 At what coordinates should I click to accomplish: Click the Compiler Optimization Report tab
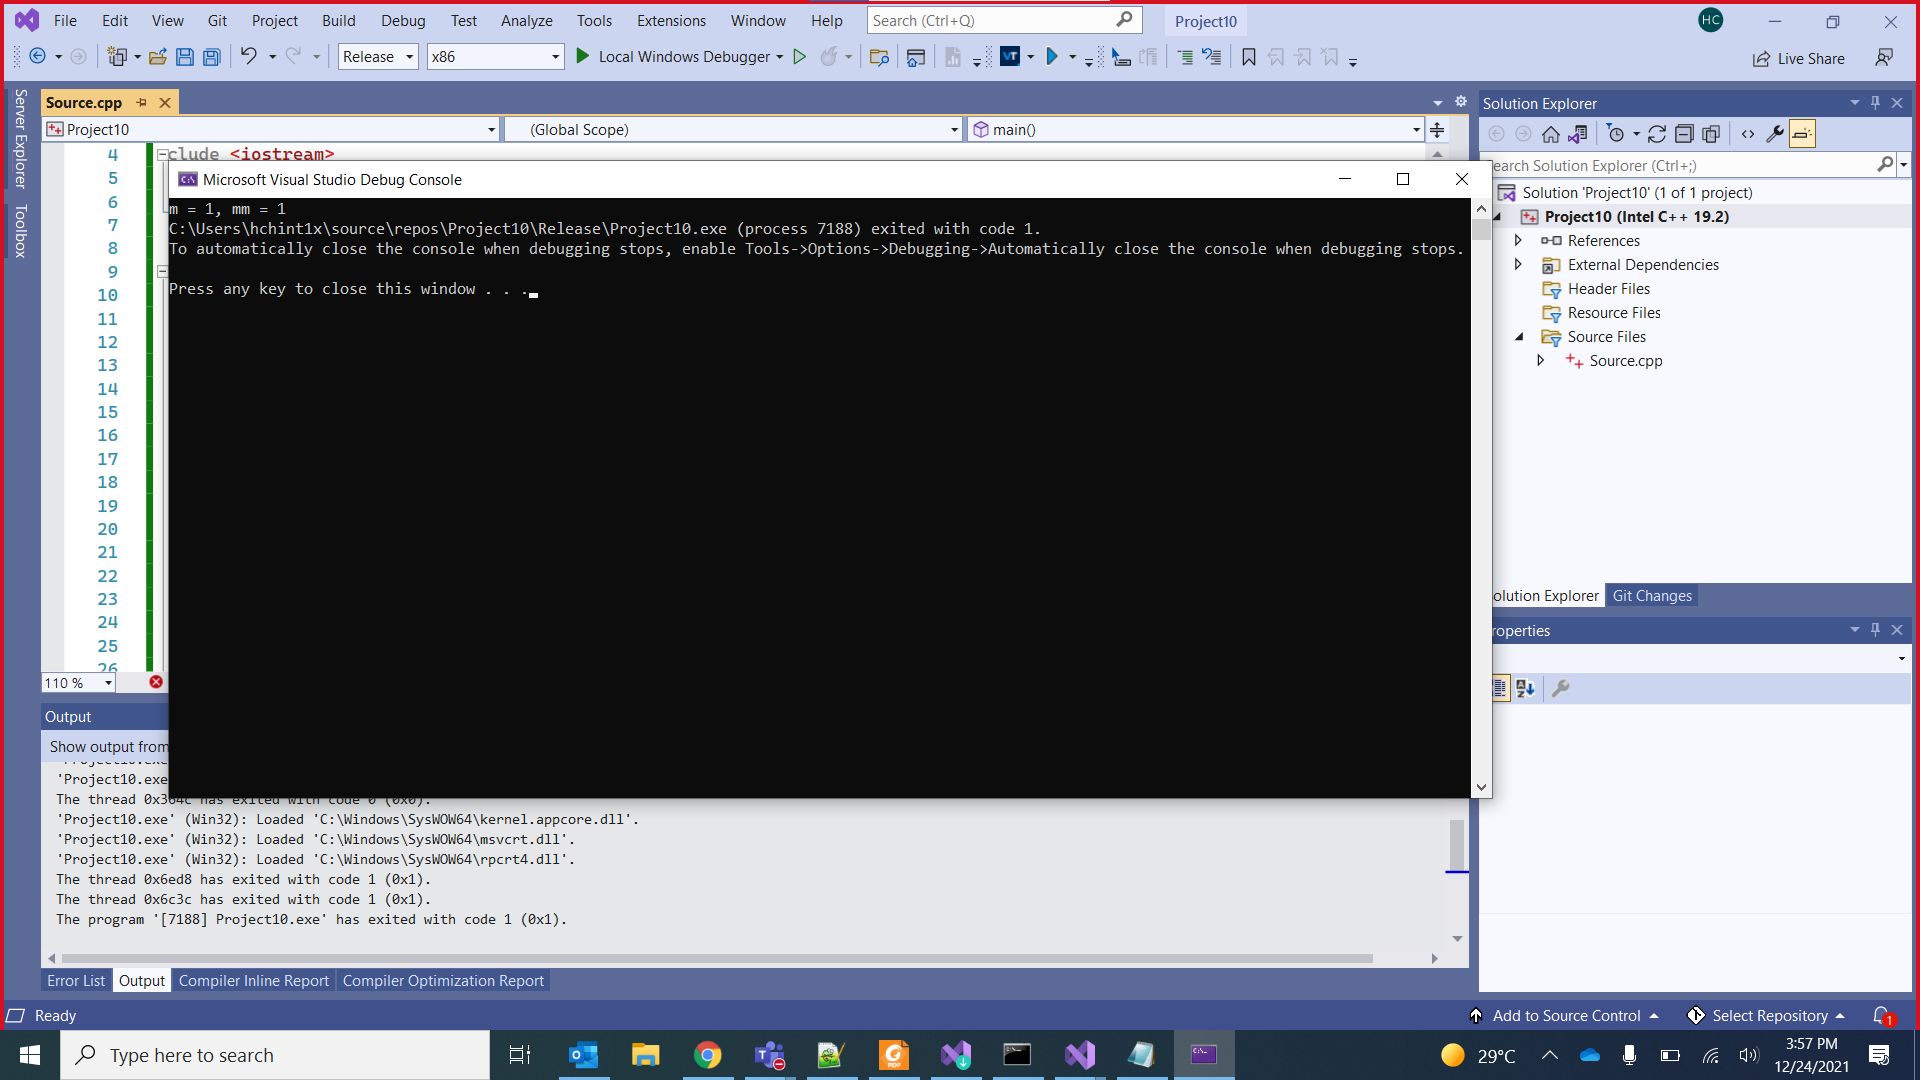coord(444,980)
